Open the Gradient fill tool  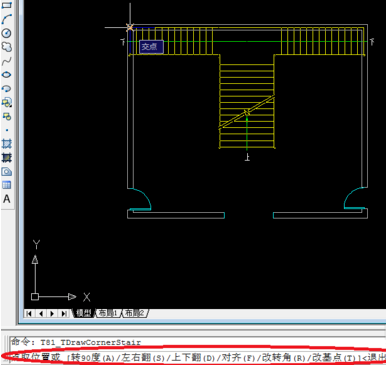click(7, 157)
